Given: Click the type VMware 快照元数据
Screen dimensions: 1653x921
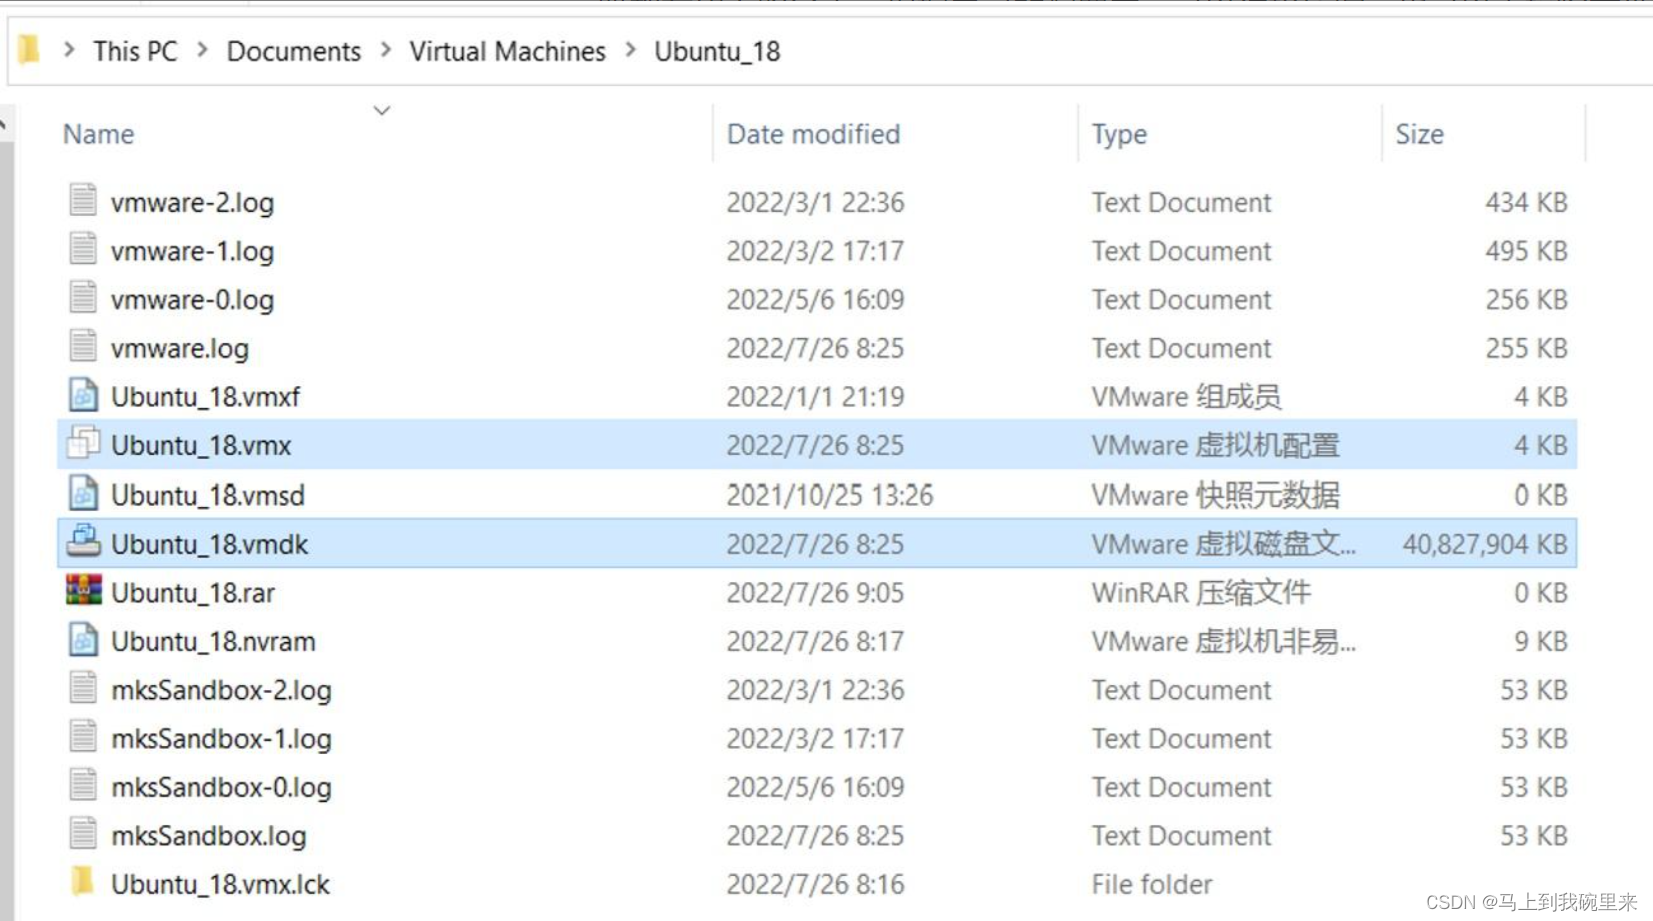Looking at the screenshot, I should click(1216, 495).
